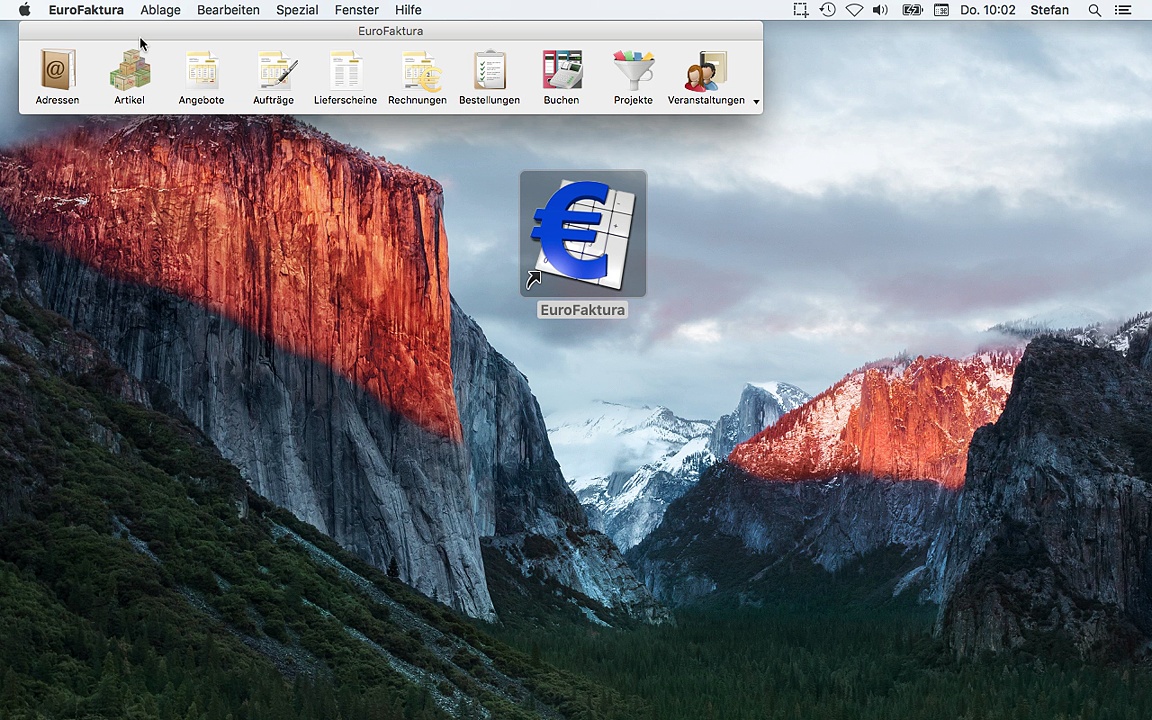Select the Lieferscheine icon

345,71
